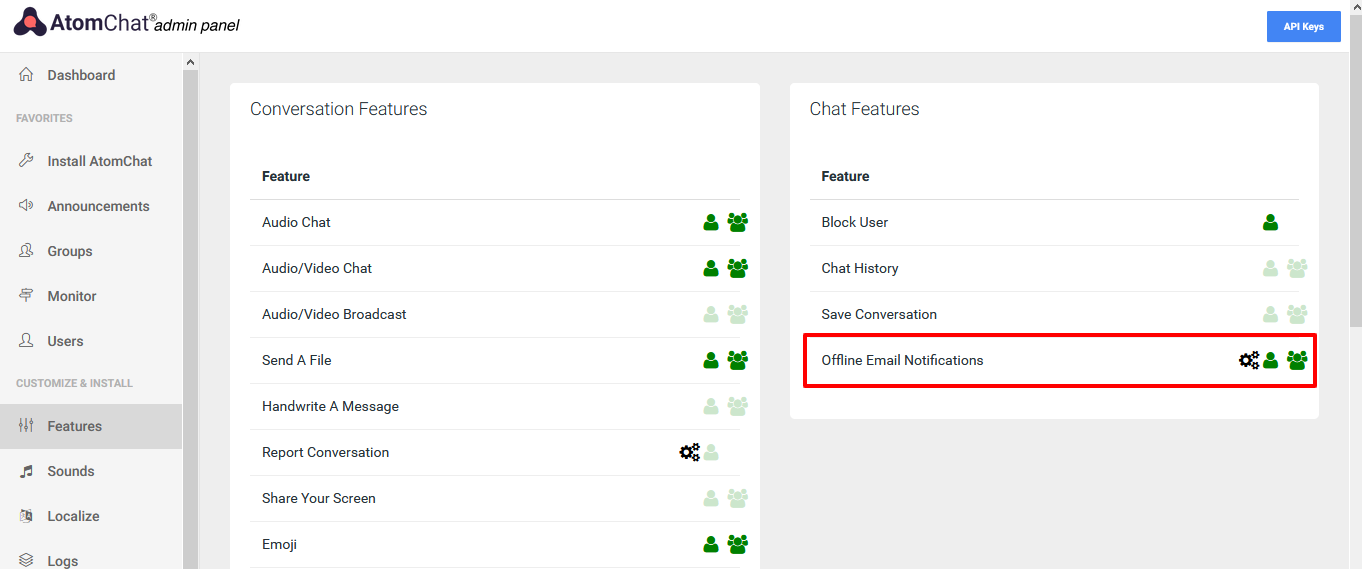Image resolution: width=1362 pixels, height=569 pixels.
Task: Open settings gear for Offline Email Notifications
Action: pyautogui.click(x=1249, y=360)
